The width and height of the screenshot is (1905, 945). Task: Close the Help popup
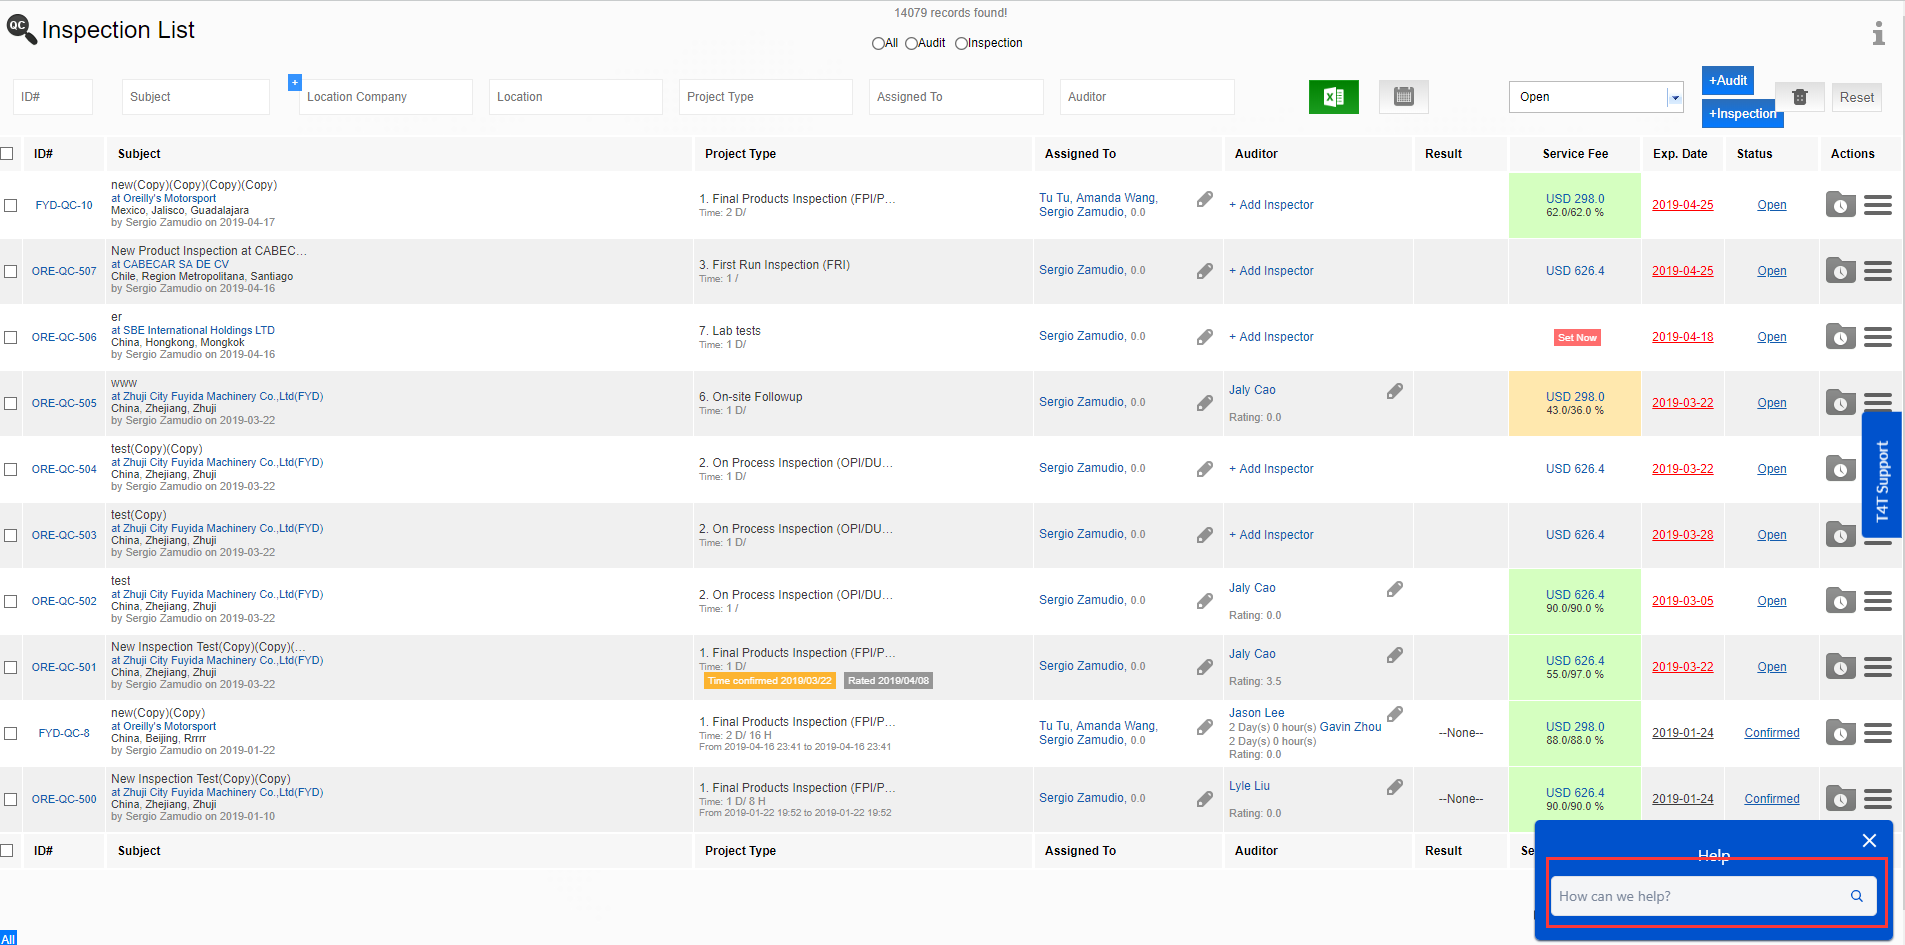[1869, 841]
